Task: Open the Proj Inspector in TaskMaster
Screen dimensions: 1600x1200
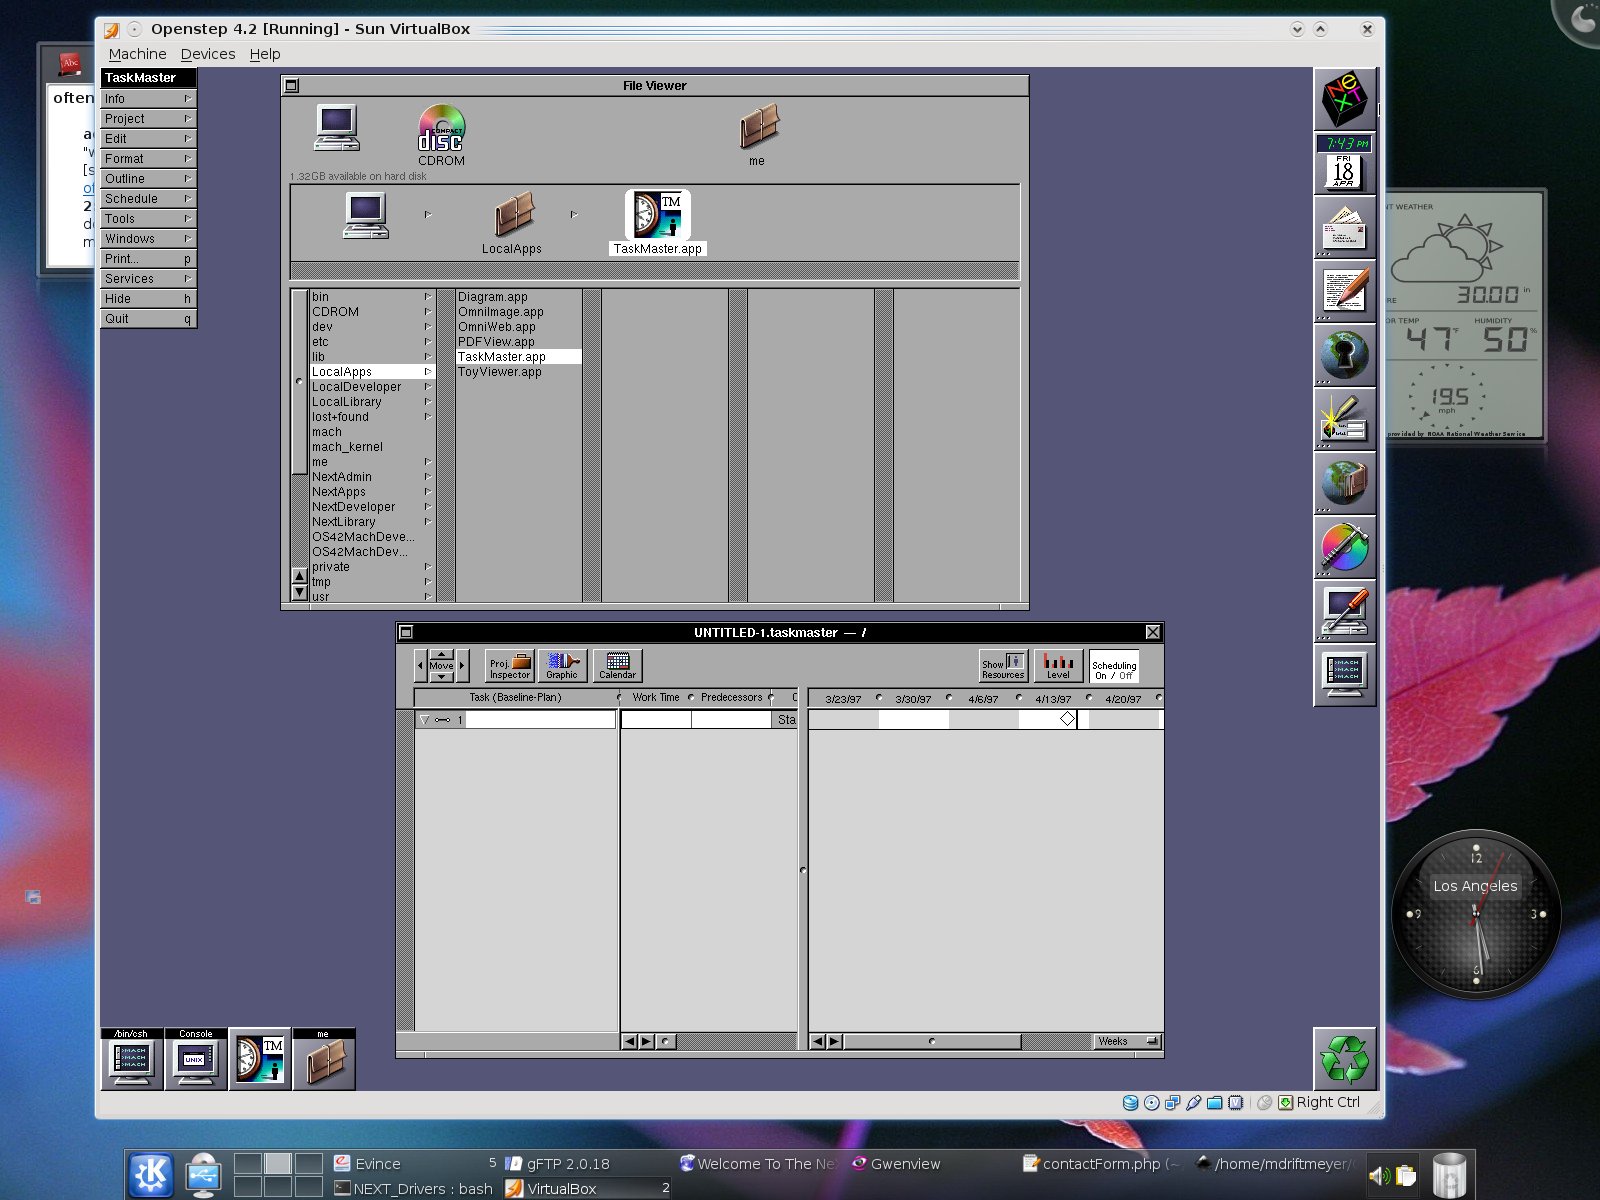Action: [x=508, y=665]
